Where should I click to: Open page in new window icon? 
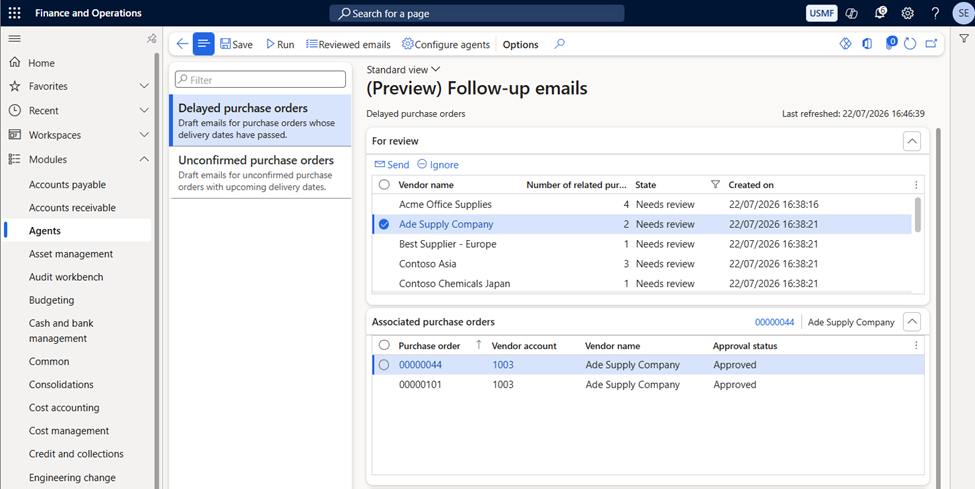pos(931,44)
